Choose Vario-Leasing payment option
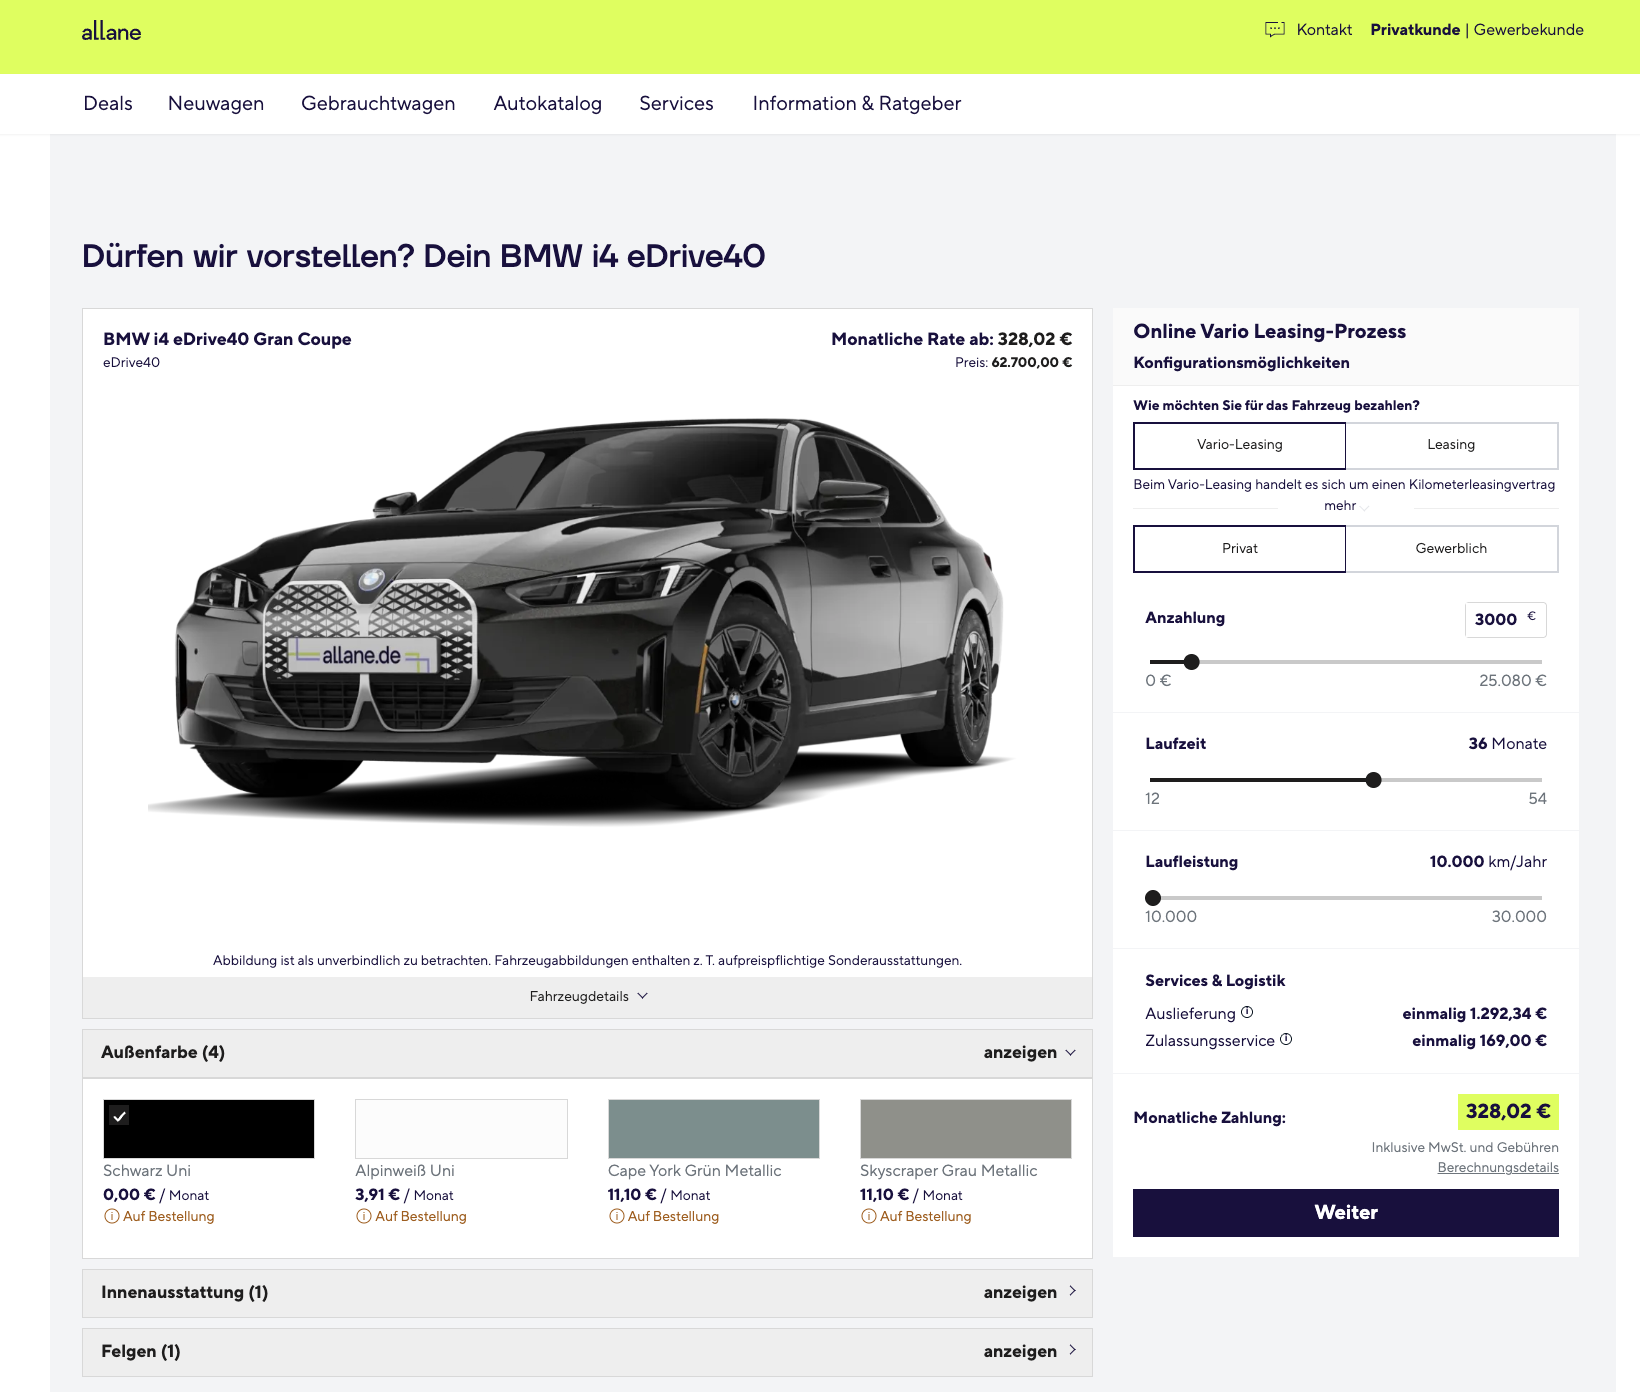Screen dimensions: 1640x1392 [x=1239, y=445]
